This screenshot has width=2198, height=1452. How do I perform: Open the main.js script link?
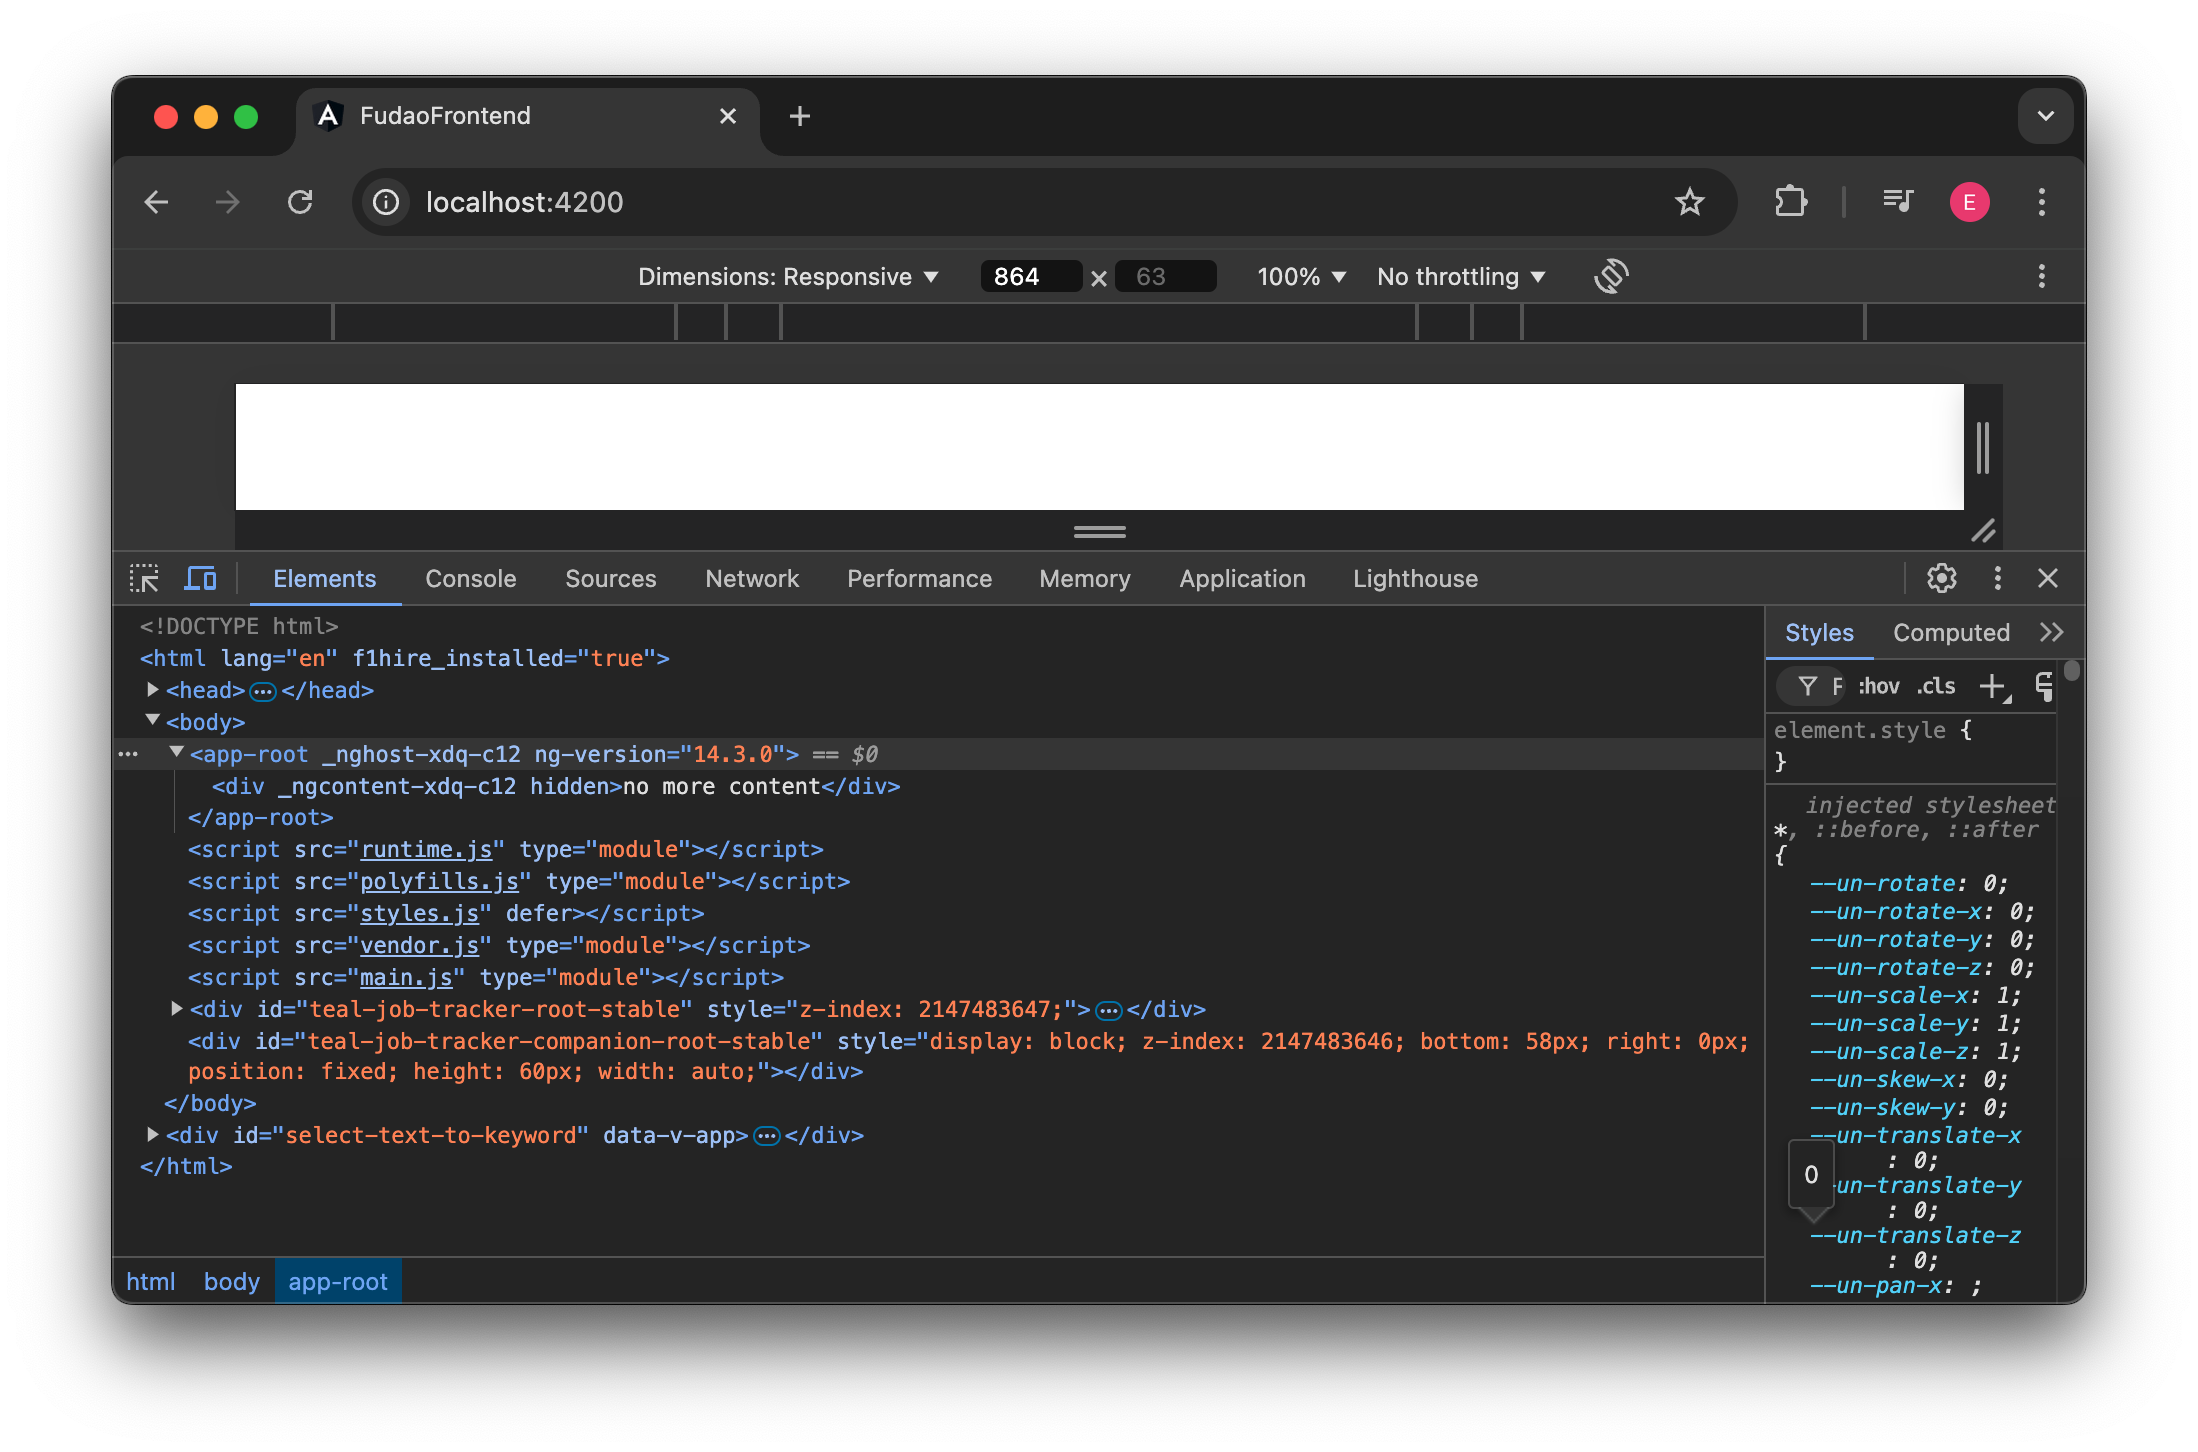[406, 977]
